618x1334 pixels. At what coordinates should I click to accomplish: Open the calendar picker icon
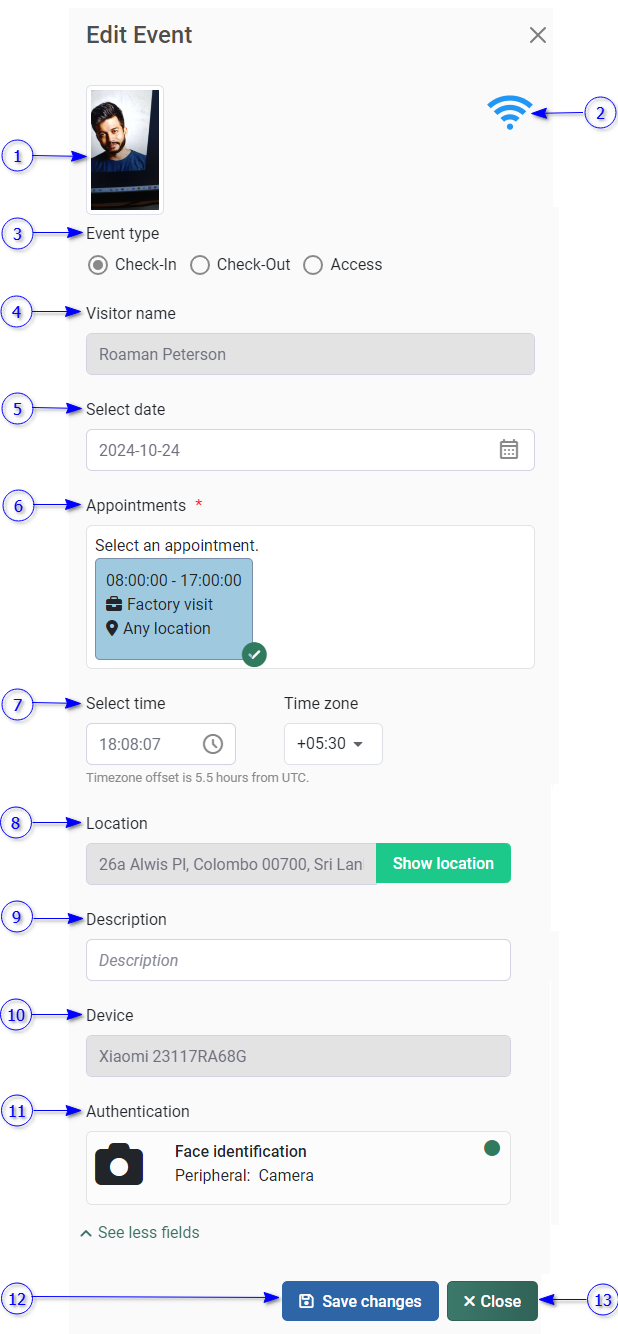point(509,449)
